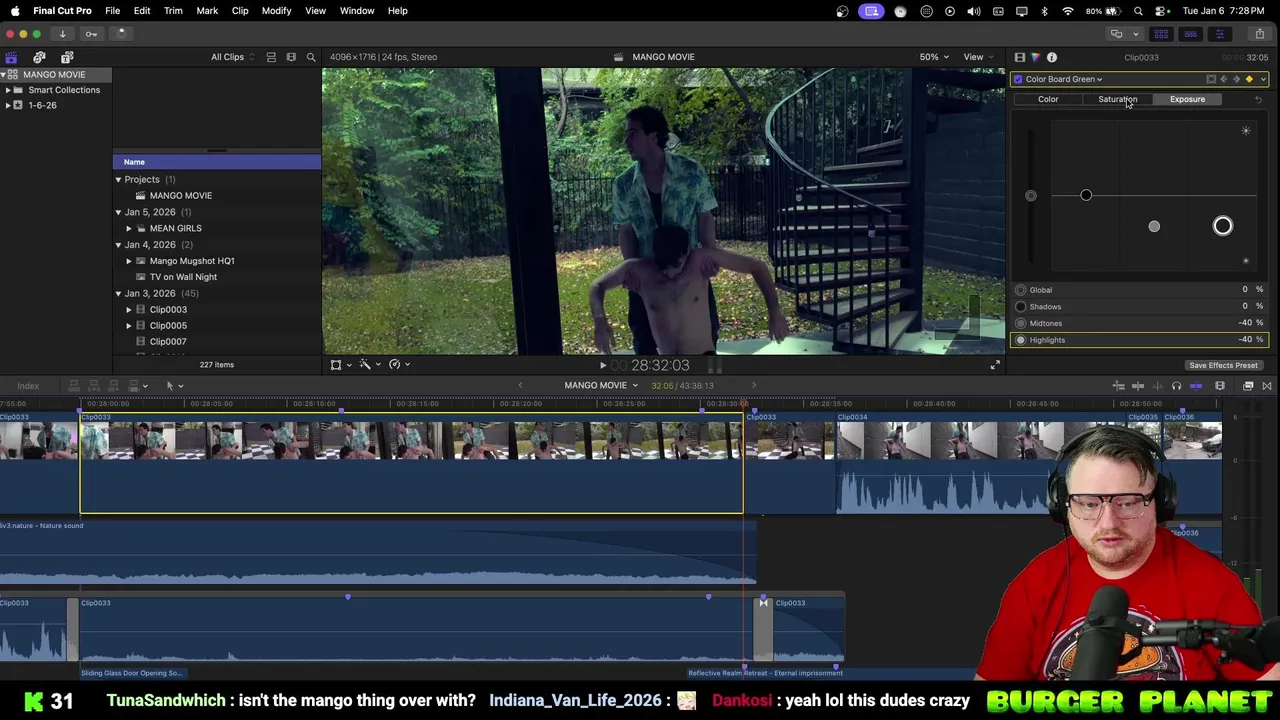Go back in timeline history
This screenshot has width=1280, height=720.
click(x=520, y=386)
